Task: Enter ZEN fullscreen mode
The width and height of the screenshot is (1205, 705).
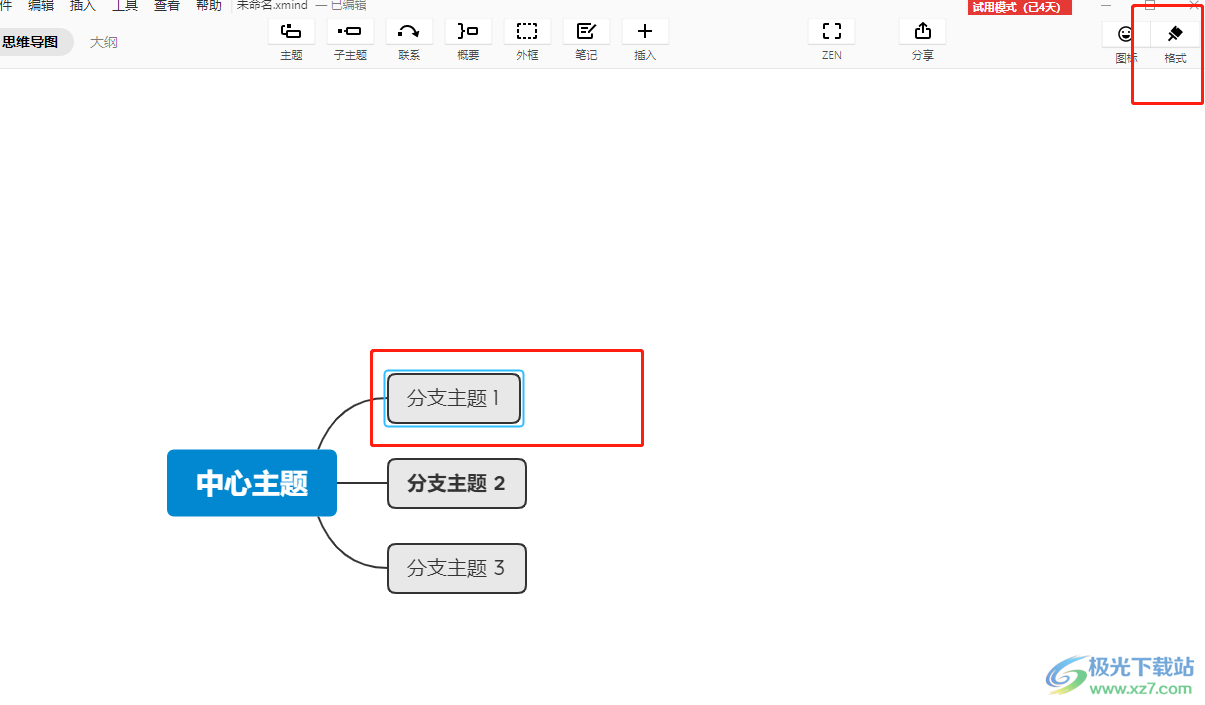Action: (832, 32)
